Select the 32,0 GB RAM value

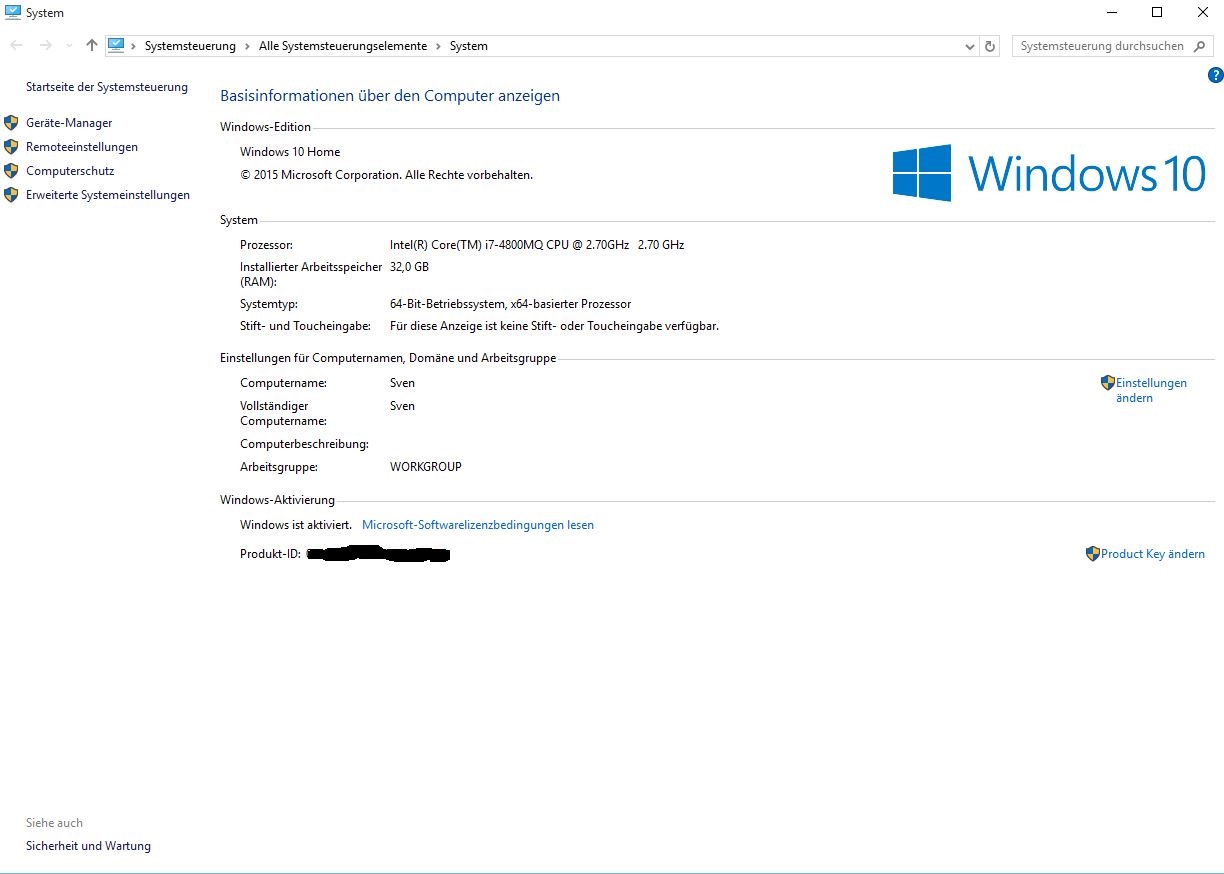(x=409, y=267)
